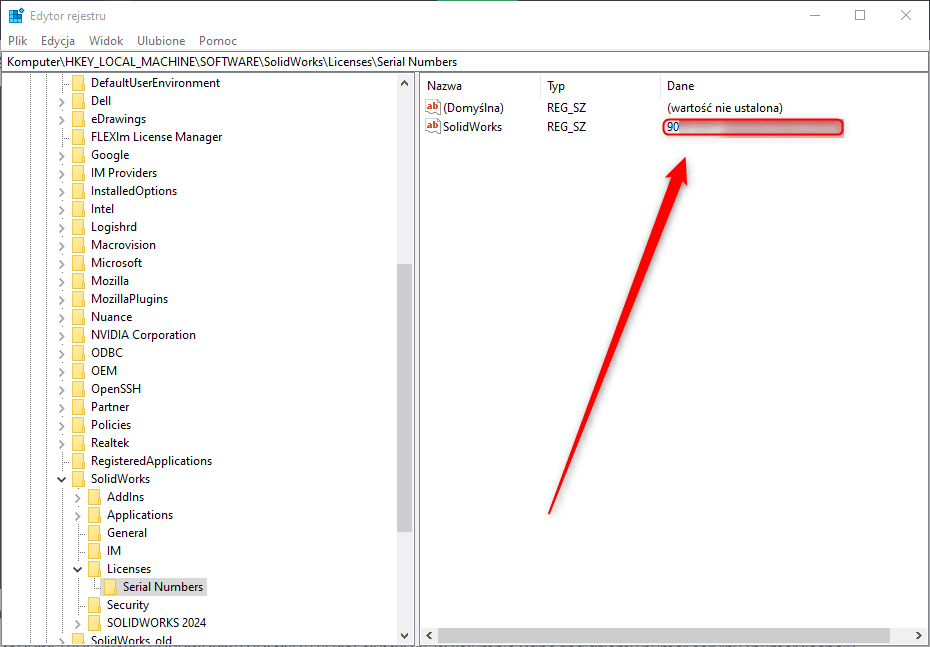Click the values pane horizontal scrollbar
This screenshot has height=647, width=930.
(x=664, y=636)
